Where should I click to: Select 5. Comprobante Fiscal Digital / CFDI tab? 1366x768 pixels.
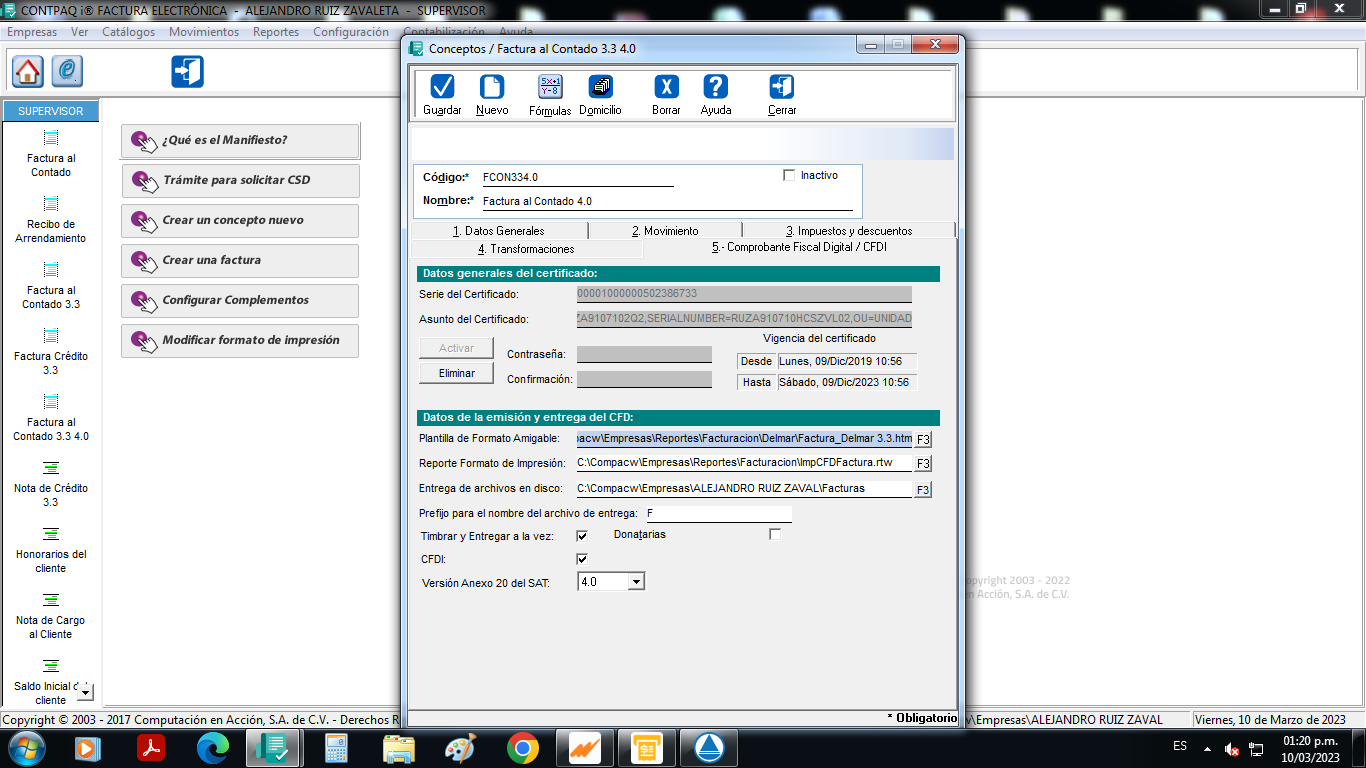799,247
